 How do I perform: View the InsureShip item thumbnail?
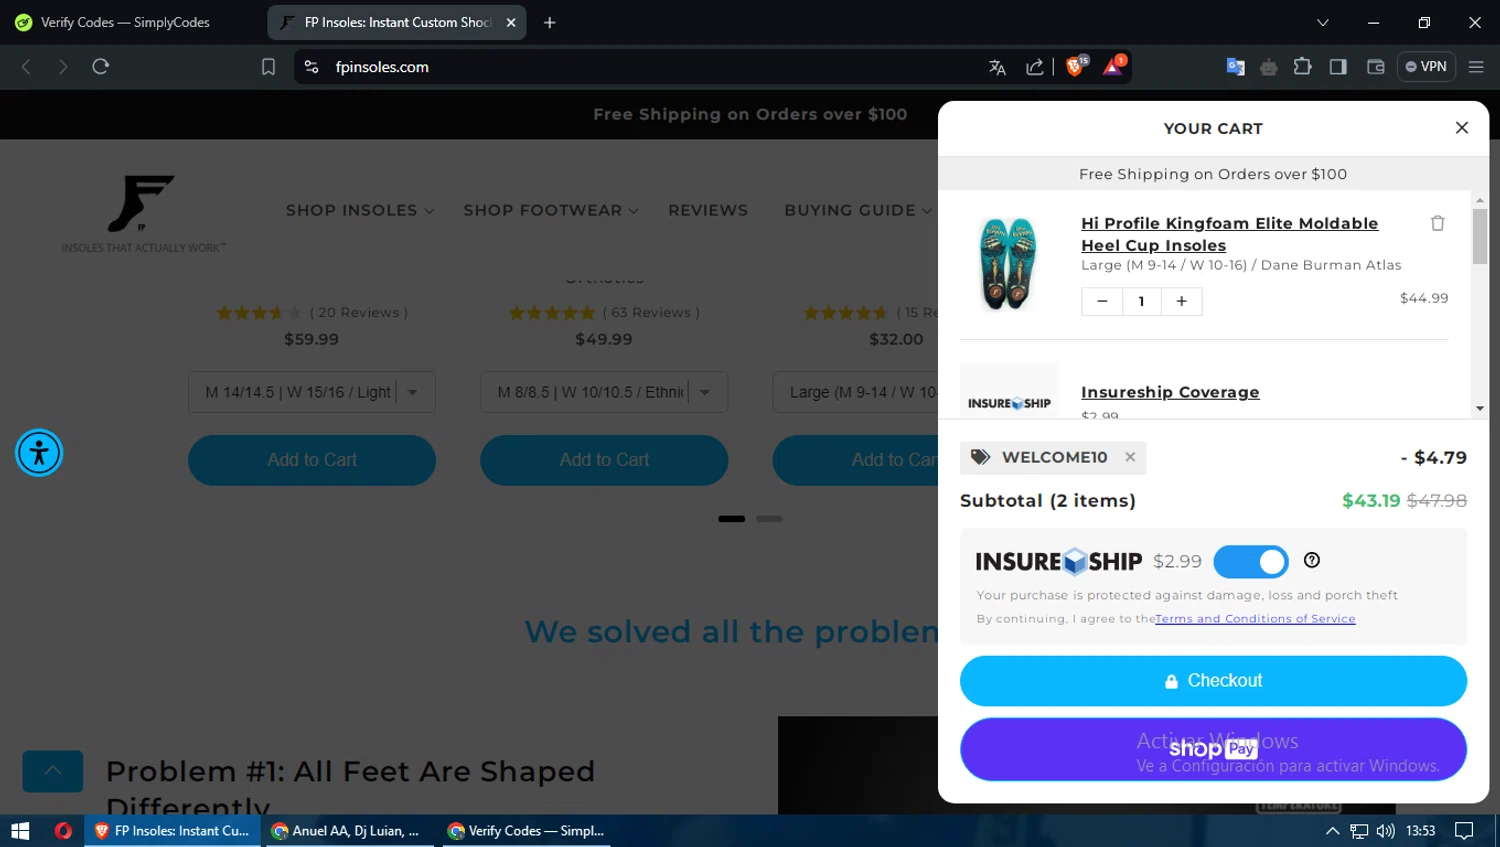pos(1009,392)
